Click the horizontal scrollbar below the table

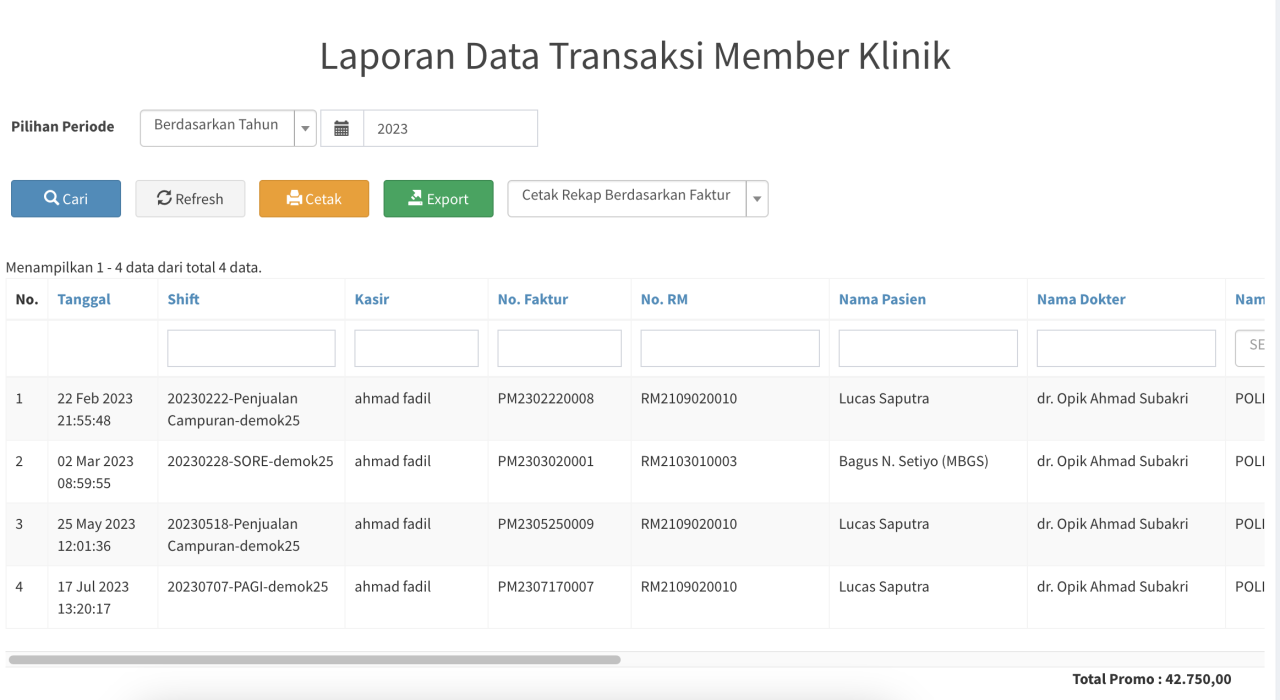[x=314, y=660]
